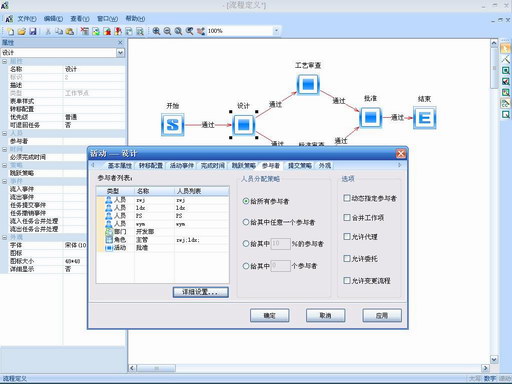Click the Zoom in magnifier icon
512x384 pixels.
point(156,31)
